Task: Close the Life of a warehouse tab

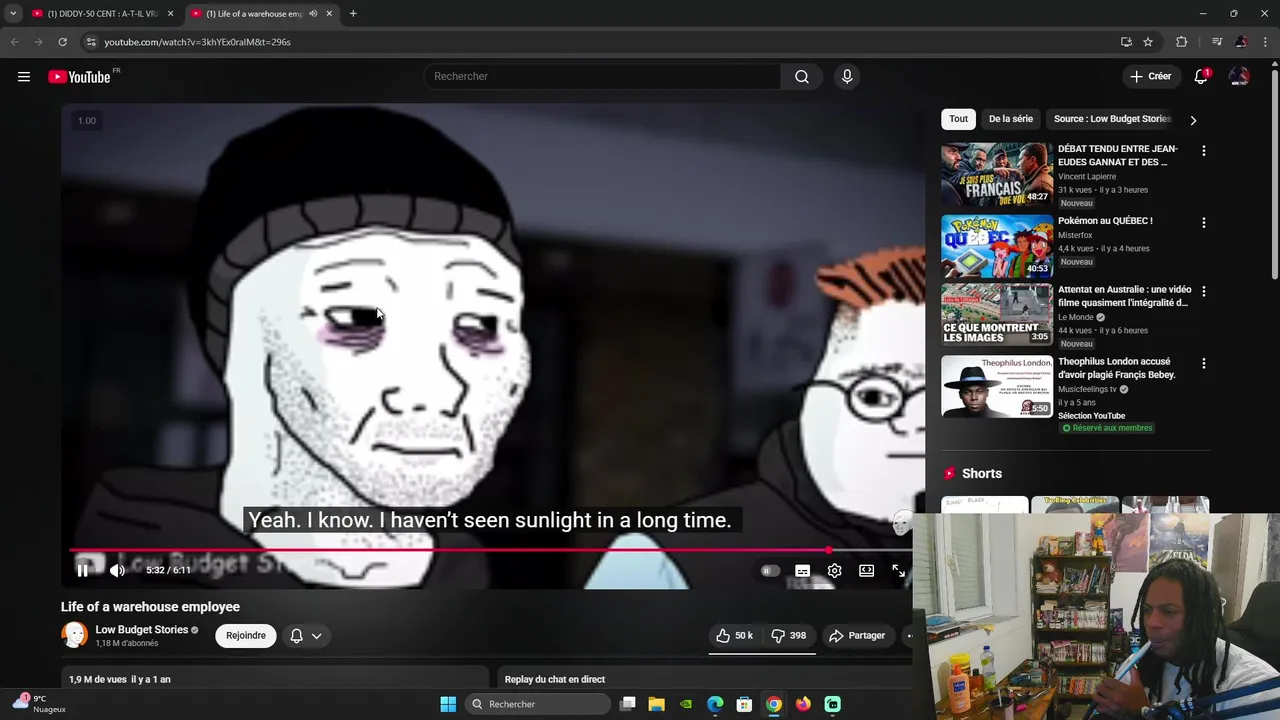Action: [329, 14]
